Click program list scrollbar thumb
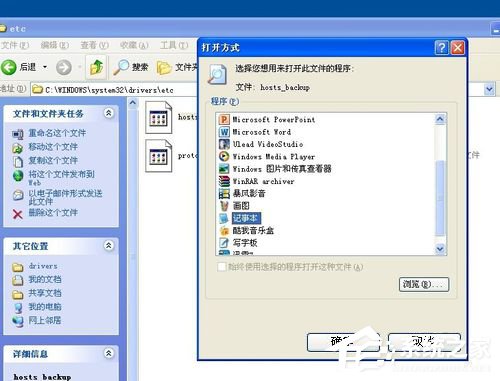Screen dimensions: 500x381 coord(440,198)
